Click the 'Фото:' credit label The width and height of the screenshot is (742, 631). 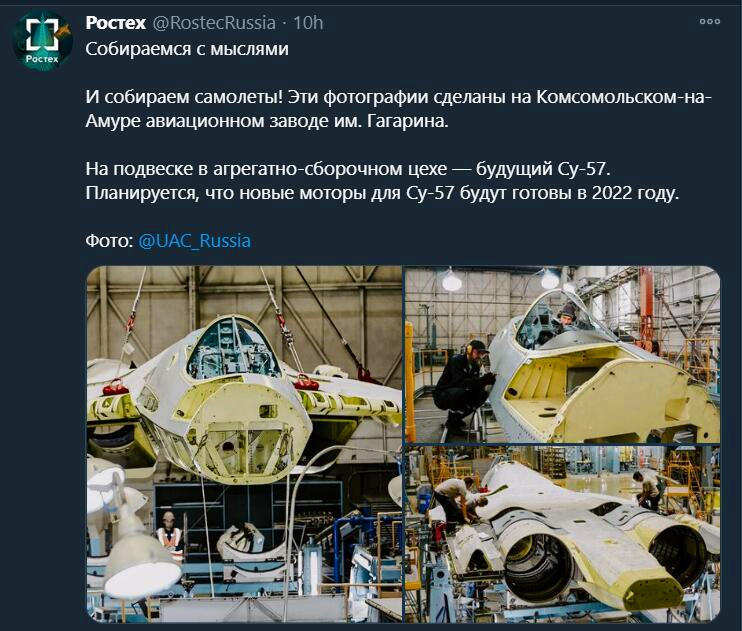click(109, 240)
